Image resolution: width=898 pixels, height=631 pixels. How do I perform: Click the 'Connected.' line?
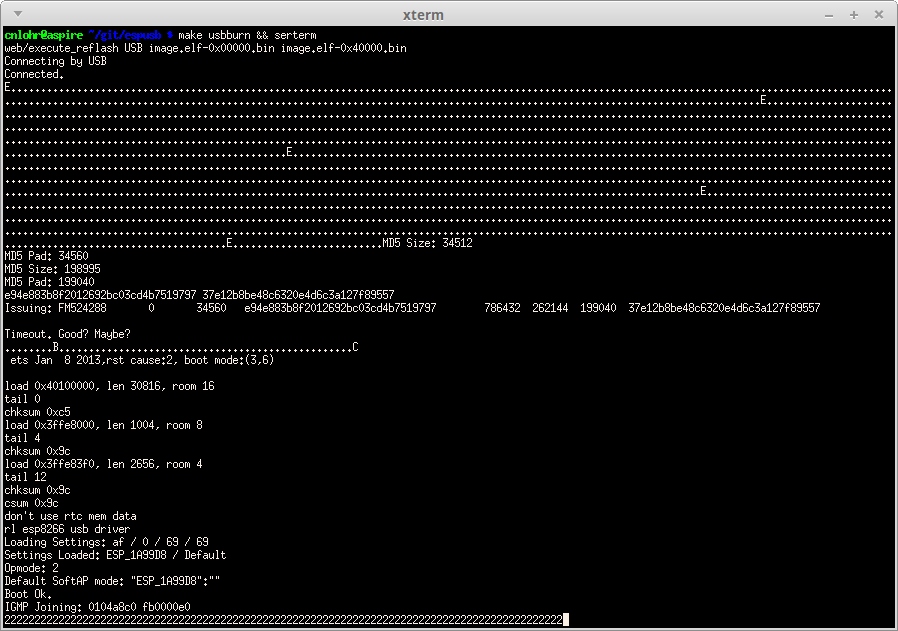click(34, 74)
